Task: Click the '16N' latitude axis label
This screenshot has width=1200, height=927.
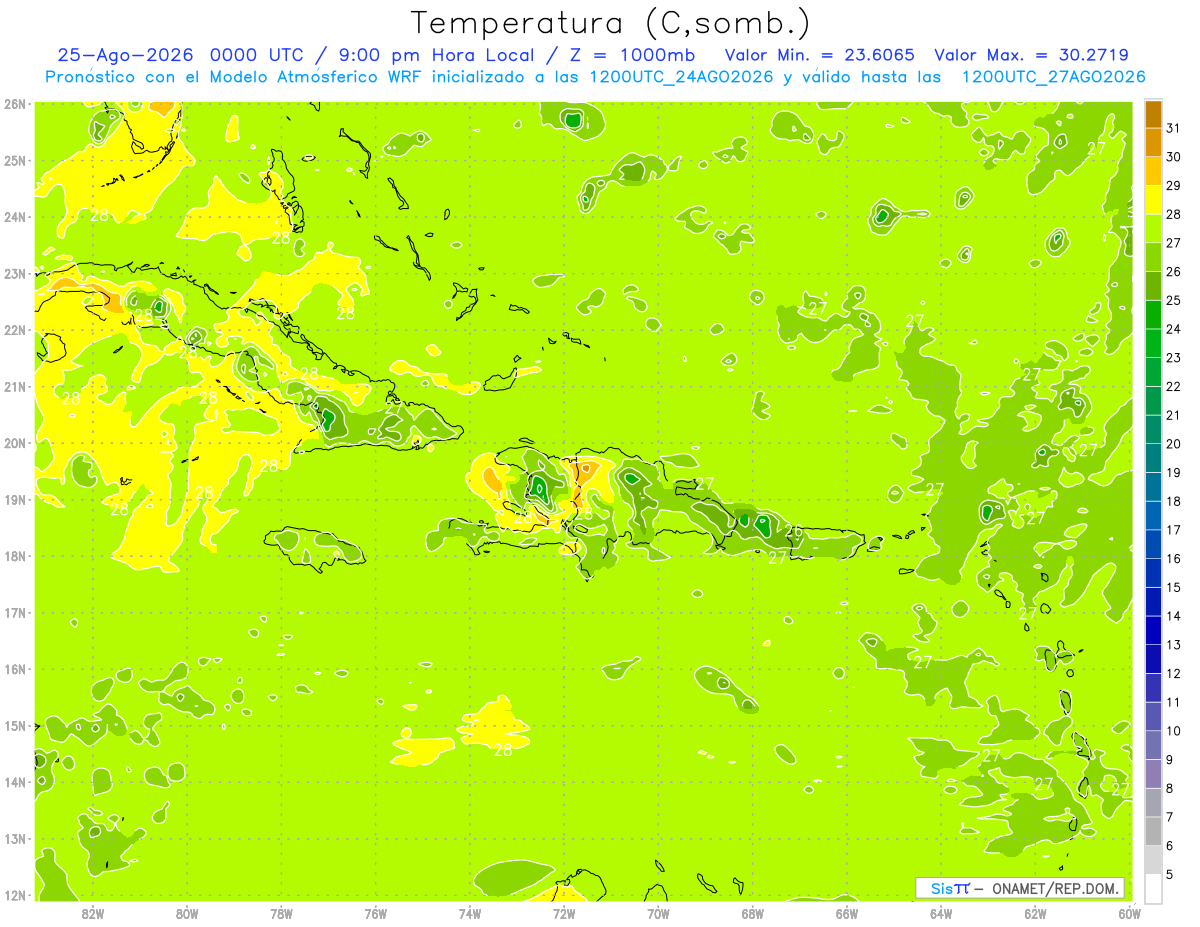Action: point(15,669)
